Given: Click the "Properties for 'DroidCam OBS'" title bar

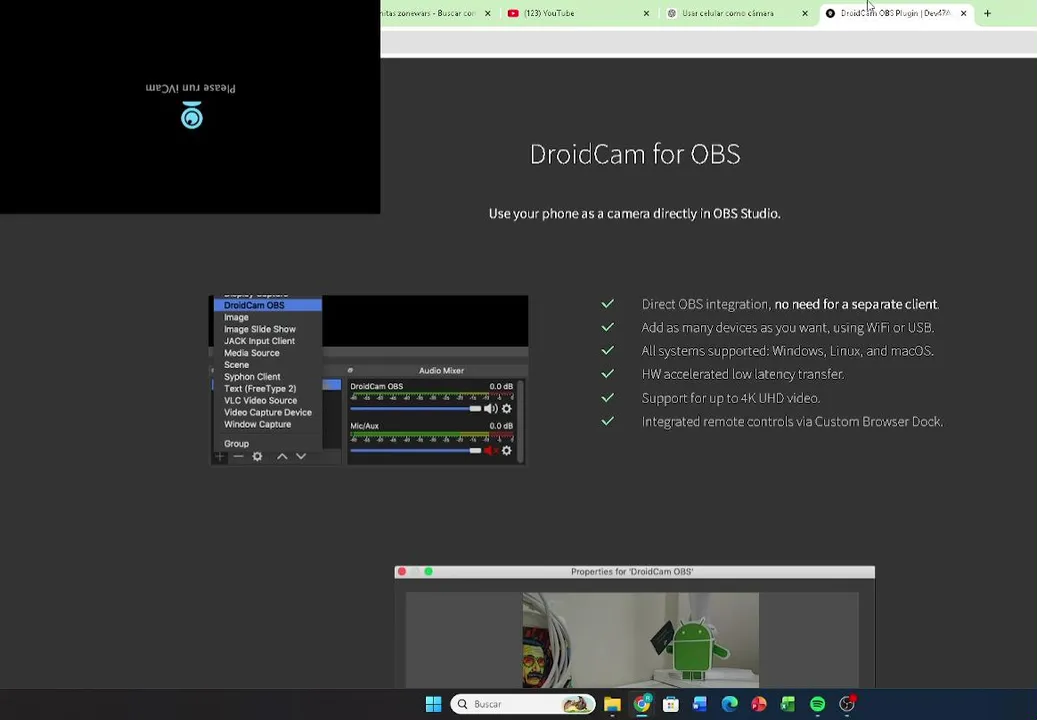Looking at the screenshot, I should [x=635, y=572].
